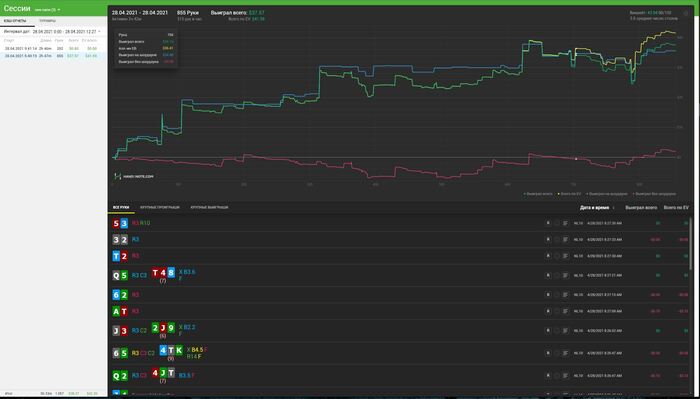Image resolution: width=700 pixels, height=399 pixels.
Task: Switch to Кэш отчёты tab
Action: click(16, 21)
